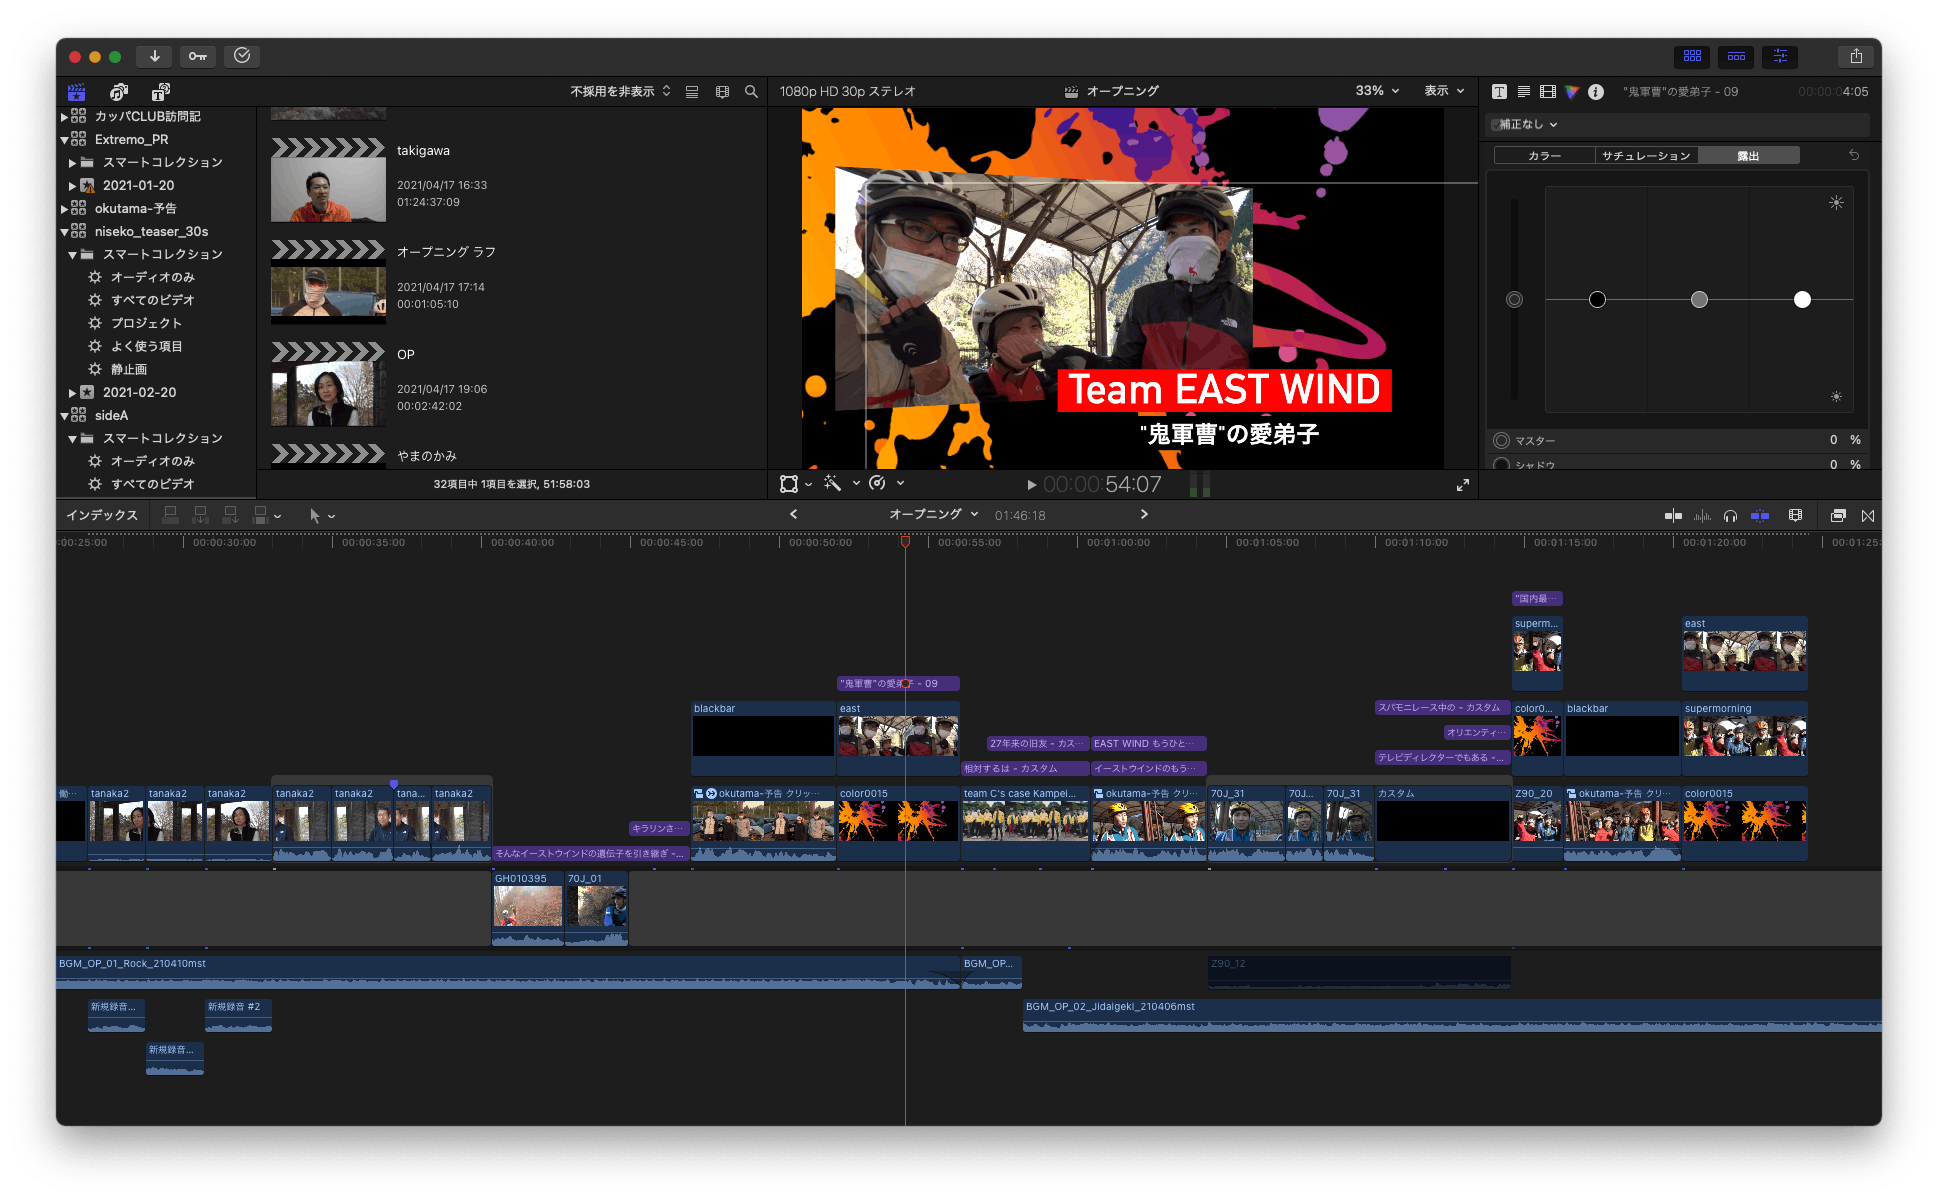Image resolution: width=1938 pixels, height=1200 pixels.
Task: Click the Info inspector icon
Action: [x=1596, y=91]
